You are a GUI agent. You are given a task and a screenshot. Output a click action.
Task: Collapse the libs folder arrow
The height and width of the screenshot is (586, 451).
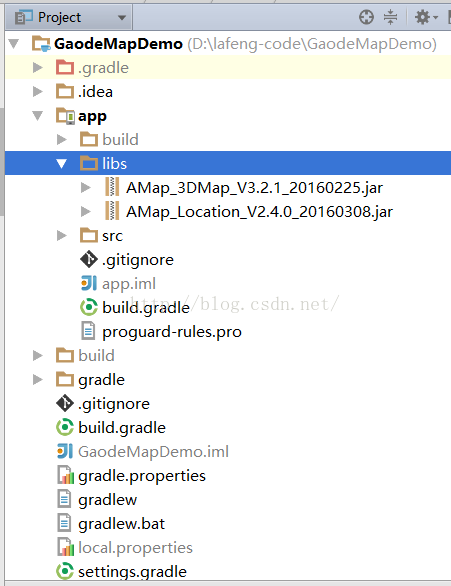62,163
